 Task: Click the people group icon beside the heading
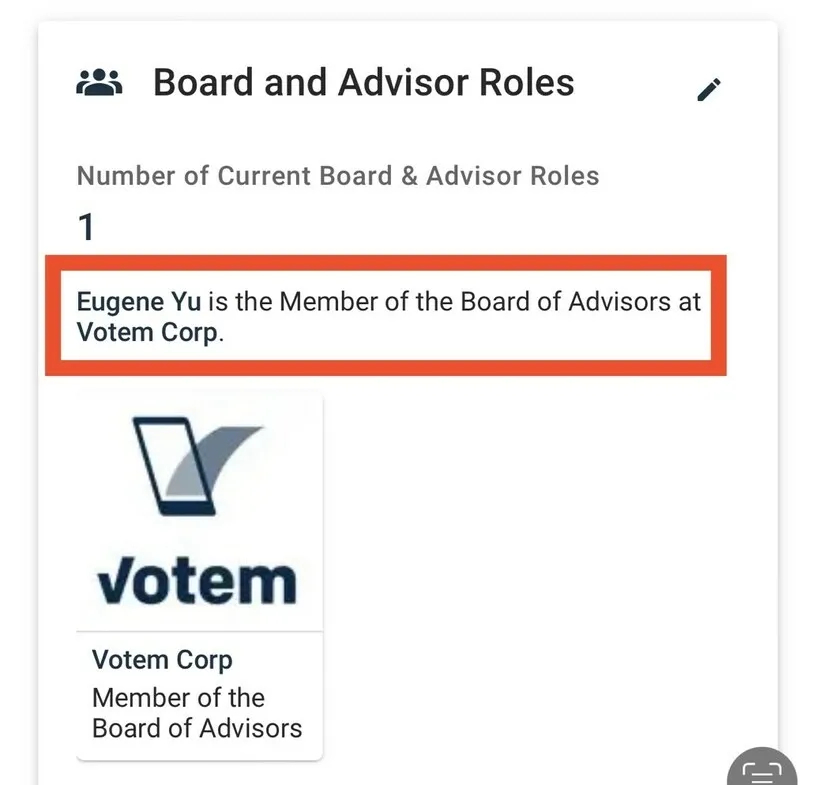[x=99, y=82]
